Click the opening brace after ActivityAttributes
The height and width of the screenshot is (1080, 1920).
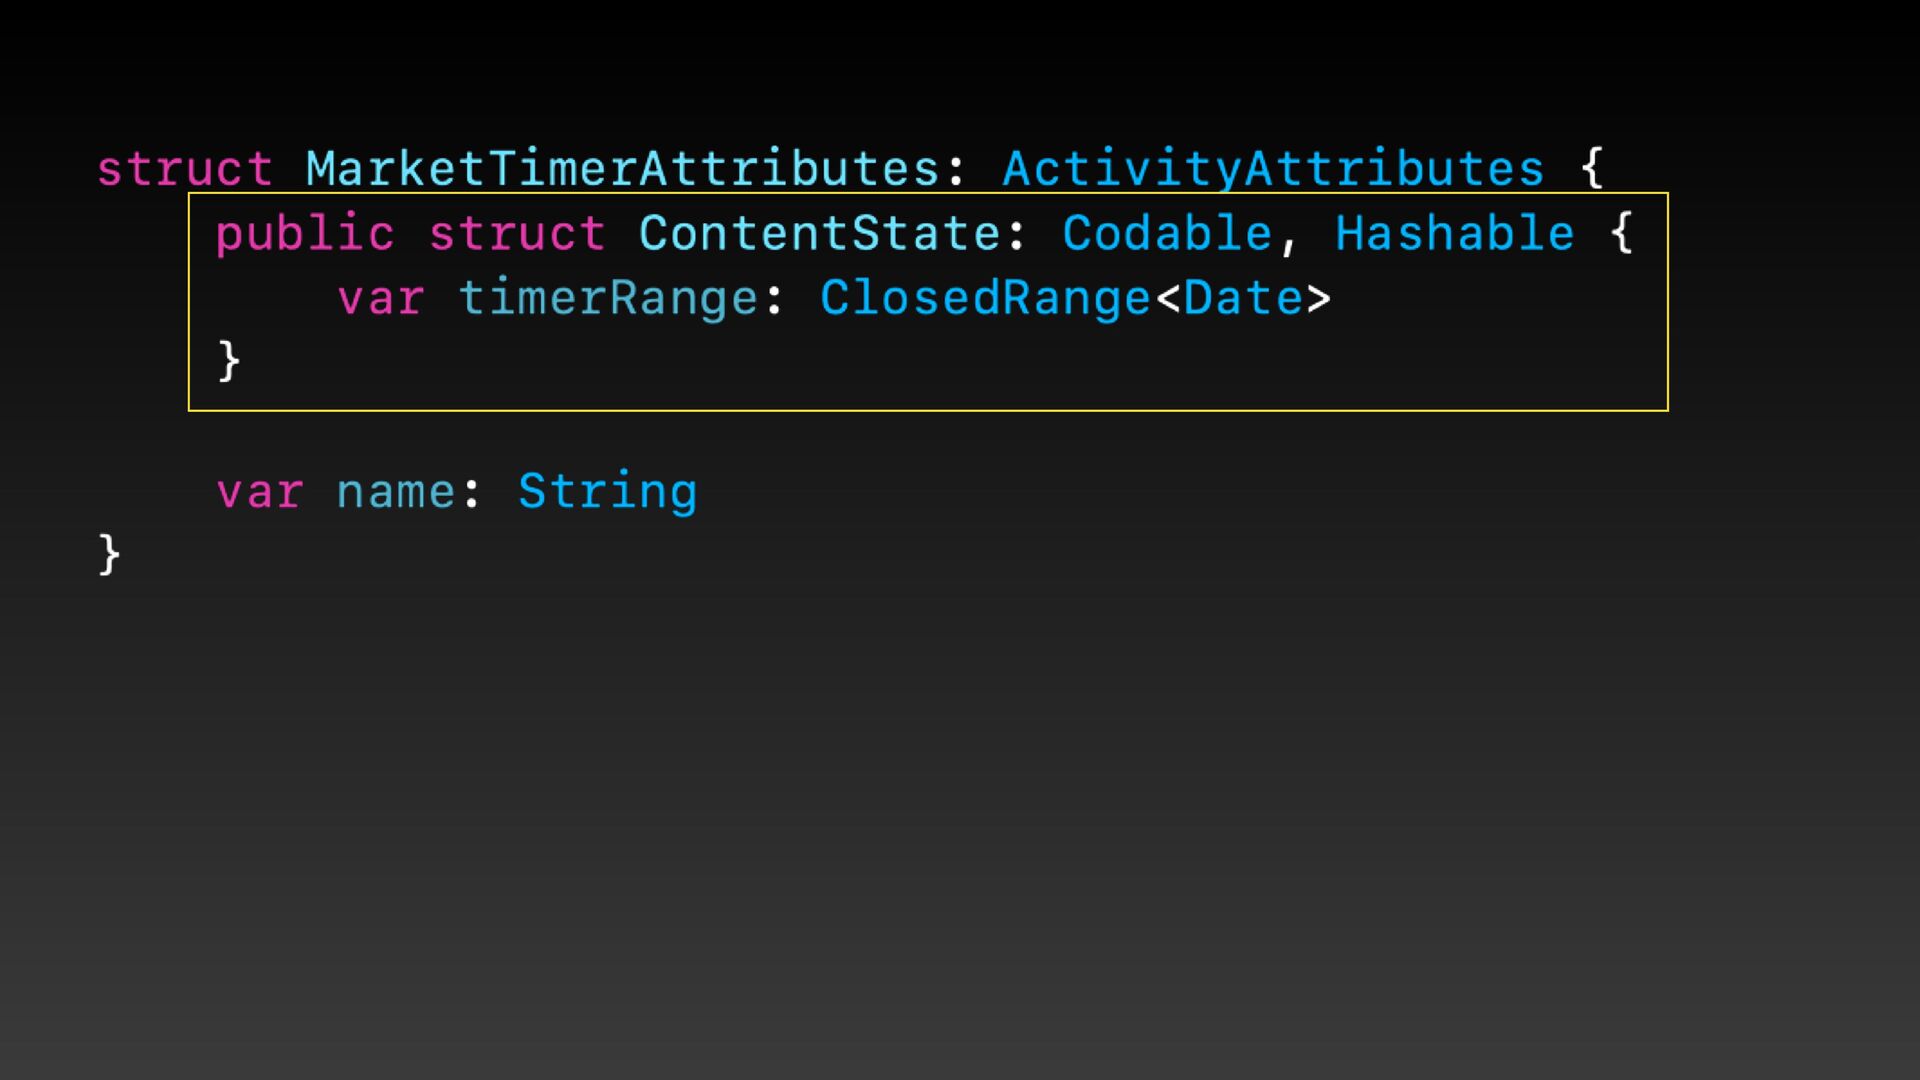(1592, 169)
